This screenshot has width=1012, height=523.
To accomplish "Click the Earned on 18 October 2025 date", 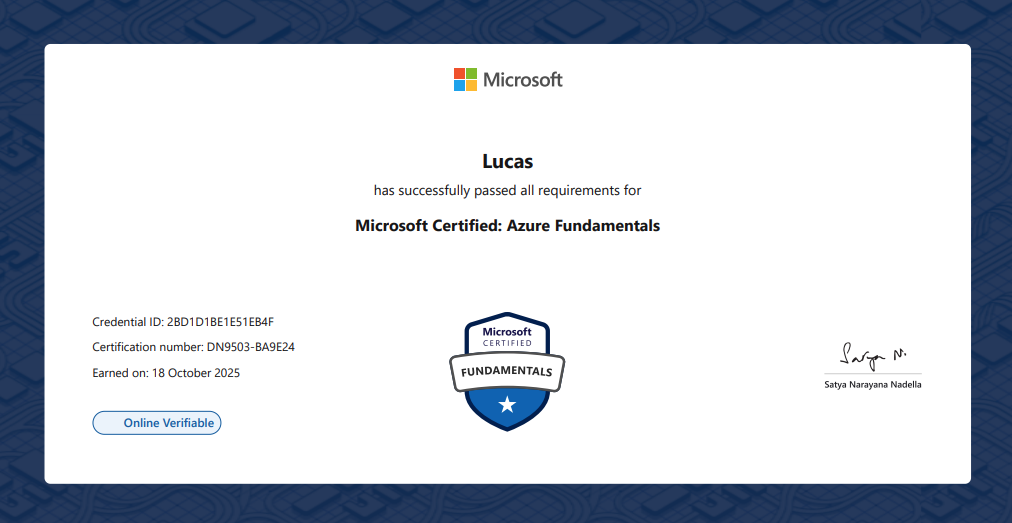I will (x=166, y=373).
